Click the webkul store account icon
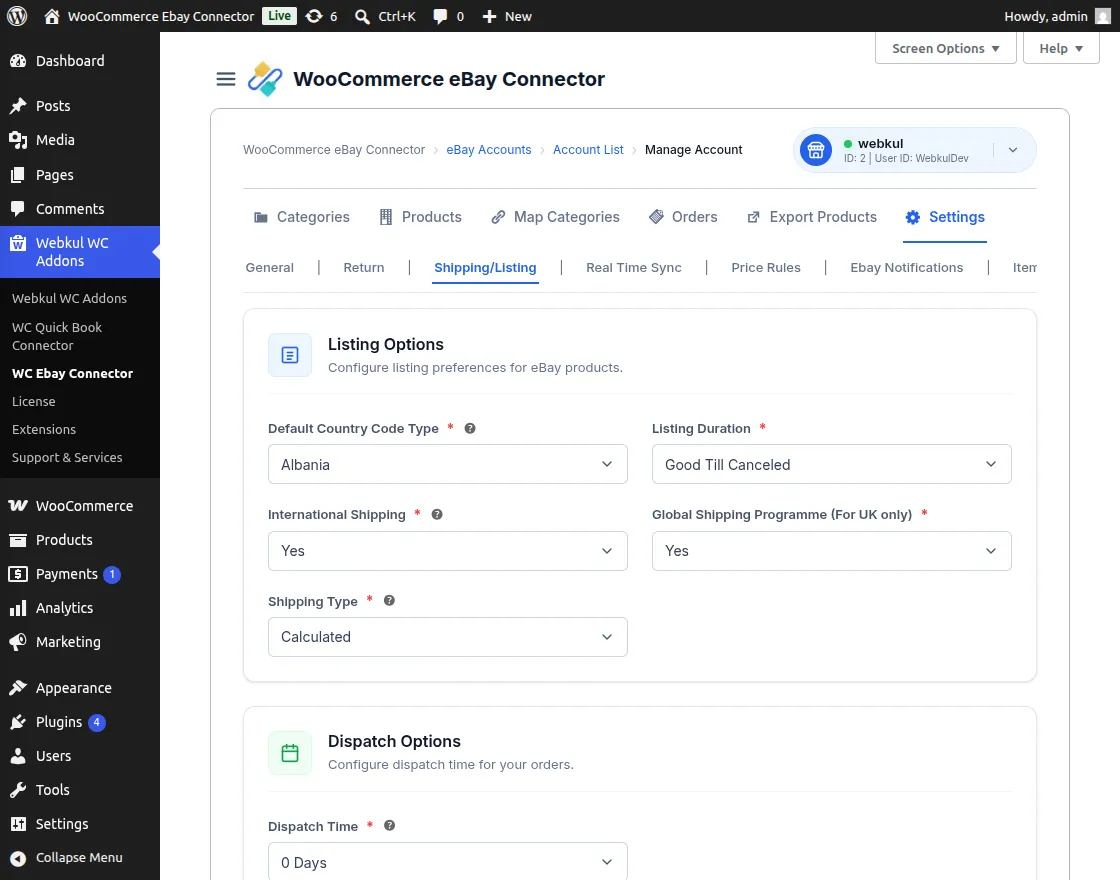The height and width of the screenshot is (880, 1120). (816, 150)
